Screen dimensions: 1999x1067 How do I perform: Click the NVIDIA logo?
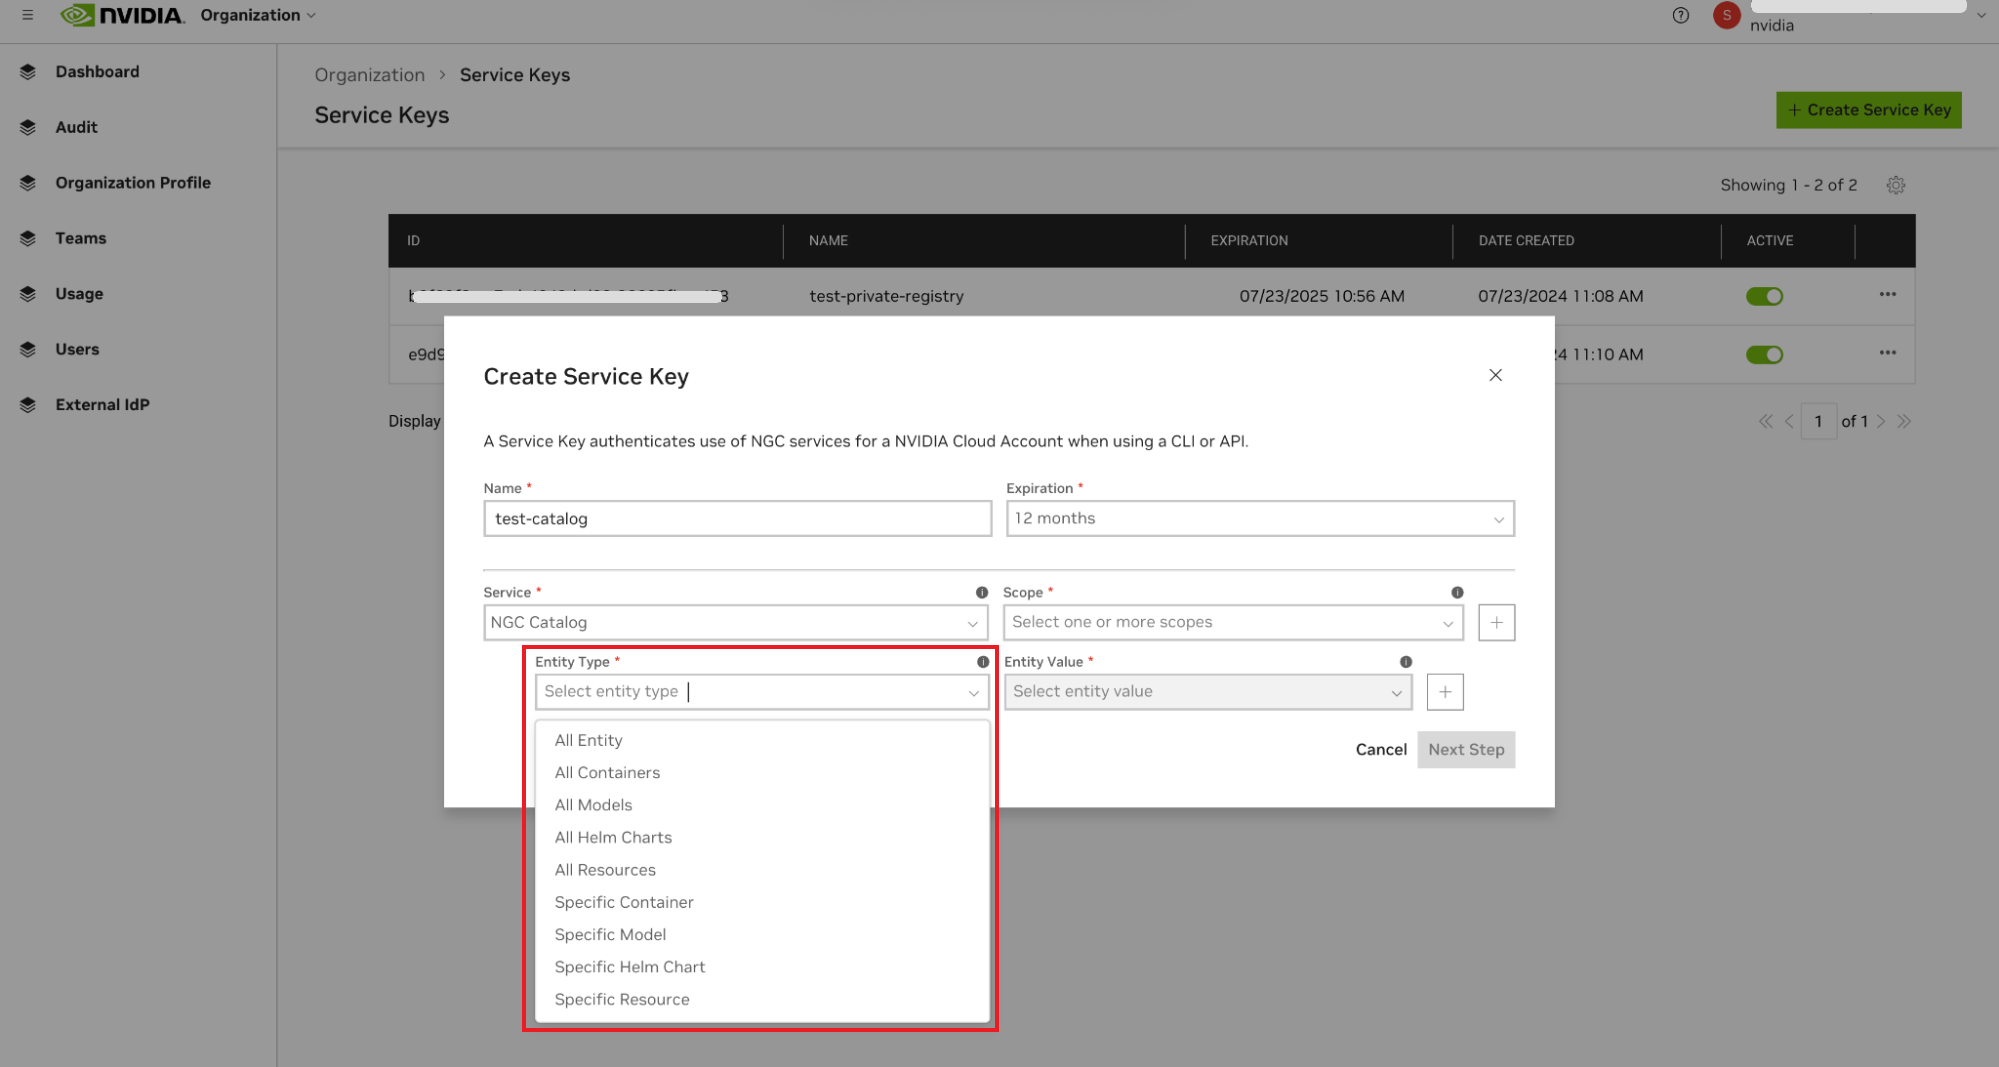coord(122,15)
